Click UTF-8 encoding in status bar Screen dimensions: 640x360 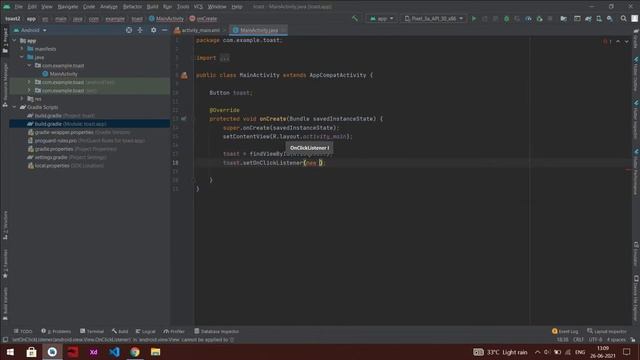pyautogui.click(x=595, y=340)
